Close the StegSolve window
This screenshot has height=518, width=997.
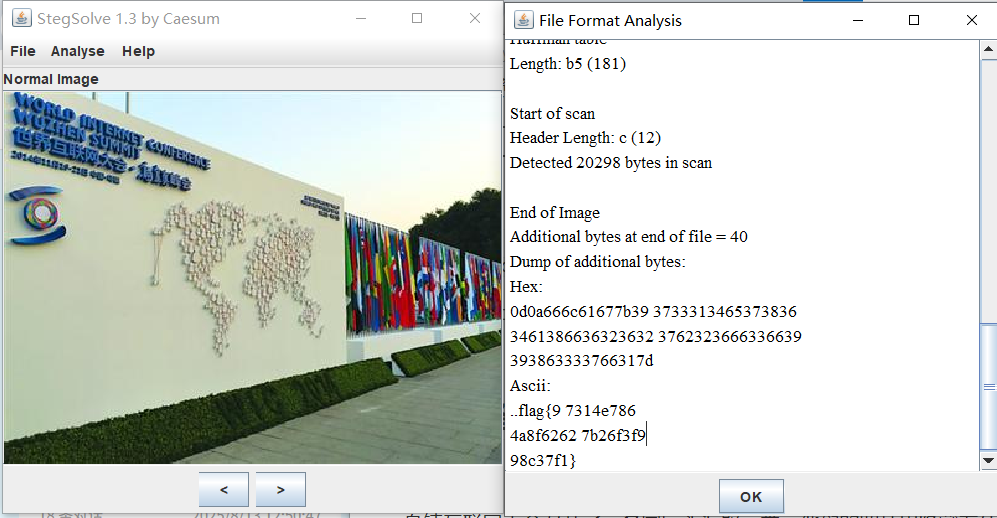click(x=475, y=18)
